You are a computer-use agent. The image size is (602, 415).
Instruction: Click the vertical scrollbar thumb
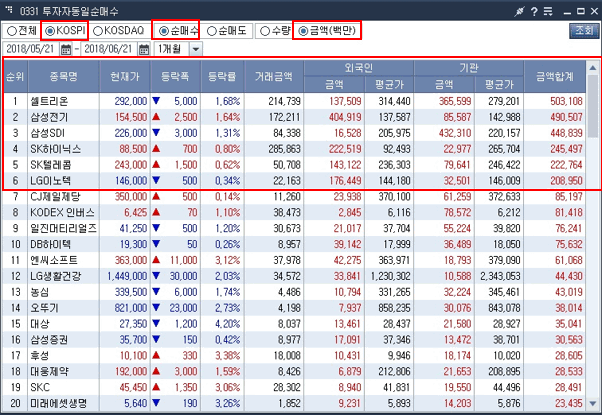pyautogui.click(x=593, y=106)
